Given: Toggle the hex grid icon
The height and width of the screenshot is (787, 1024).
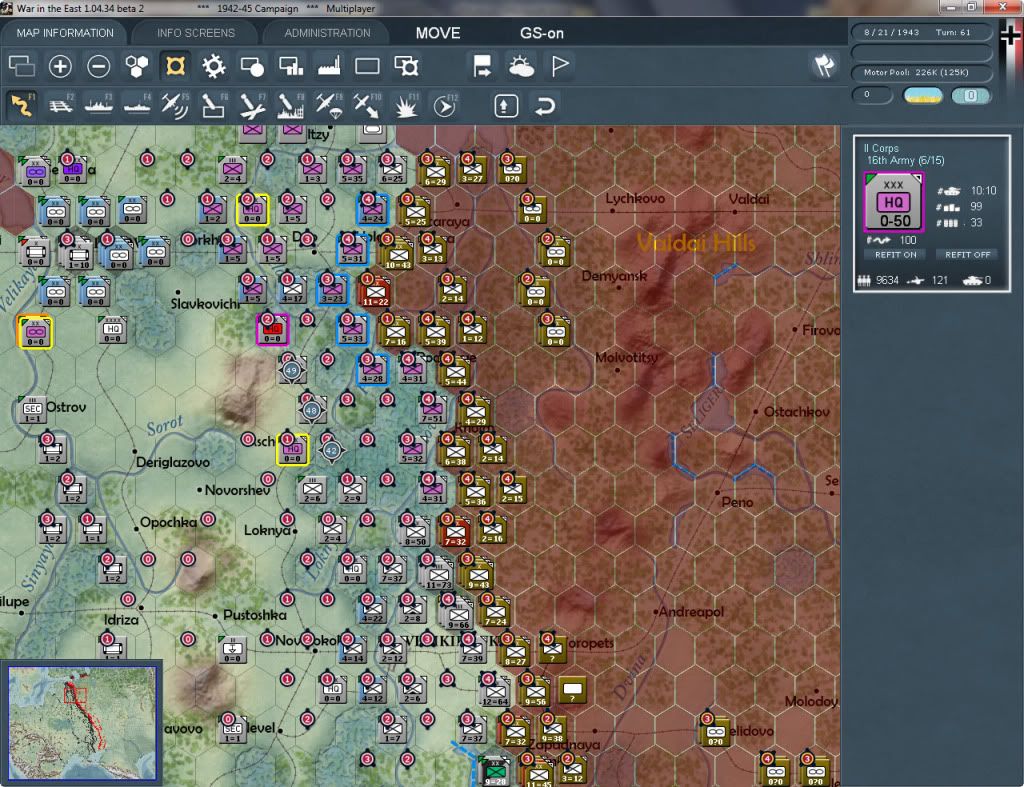Looking at the screenshot, I should tap(136, 66).
